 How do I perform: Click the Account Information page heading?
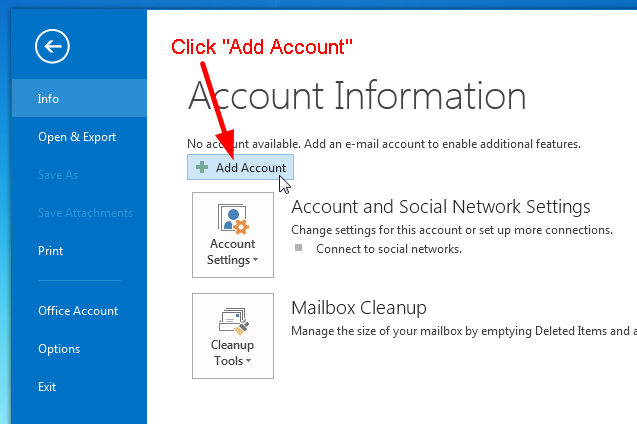(x=356, y=96)
